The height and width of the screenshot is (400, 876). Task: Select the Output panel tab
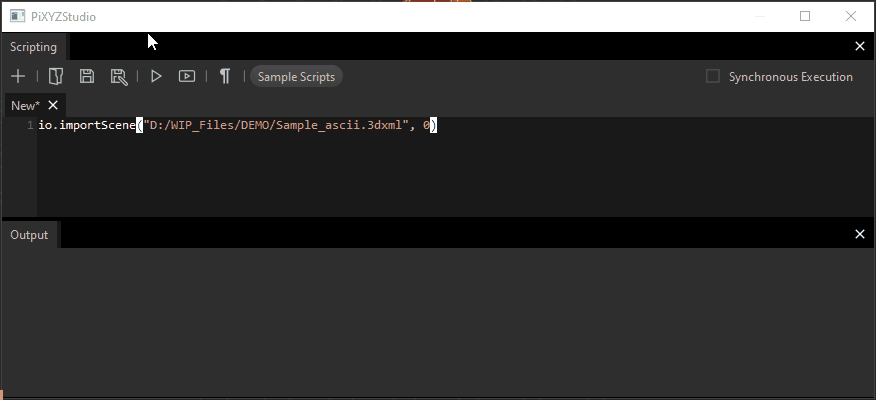click(x=30, y=234)
